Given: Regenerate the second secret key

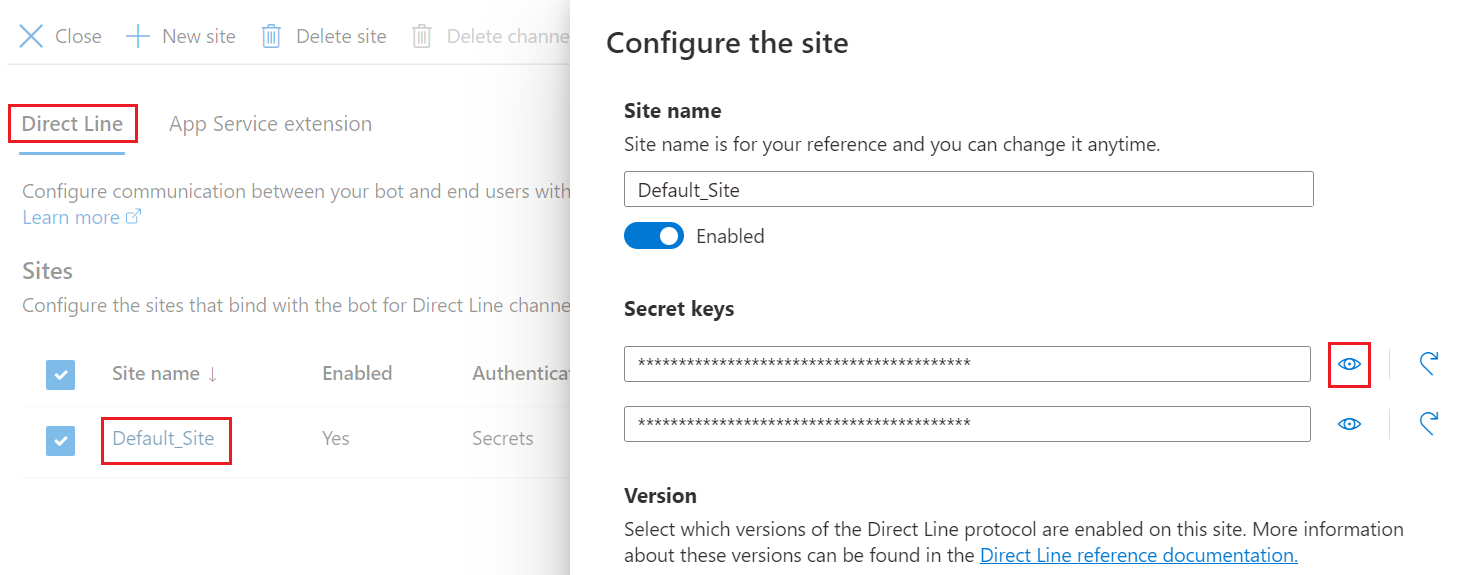Looking at the screenshot, I should [1428, 424].
